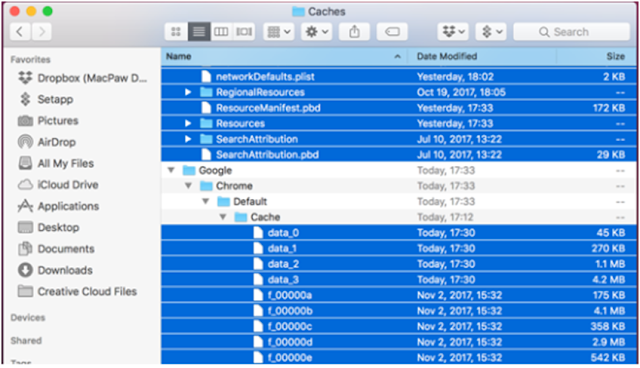The image size is (640, 368).
Task: Open AirDrop in the sidebar
Action: 47,142
